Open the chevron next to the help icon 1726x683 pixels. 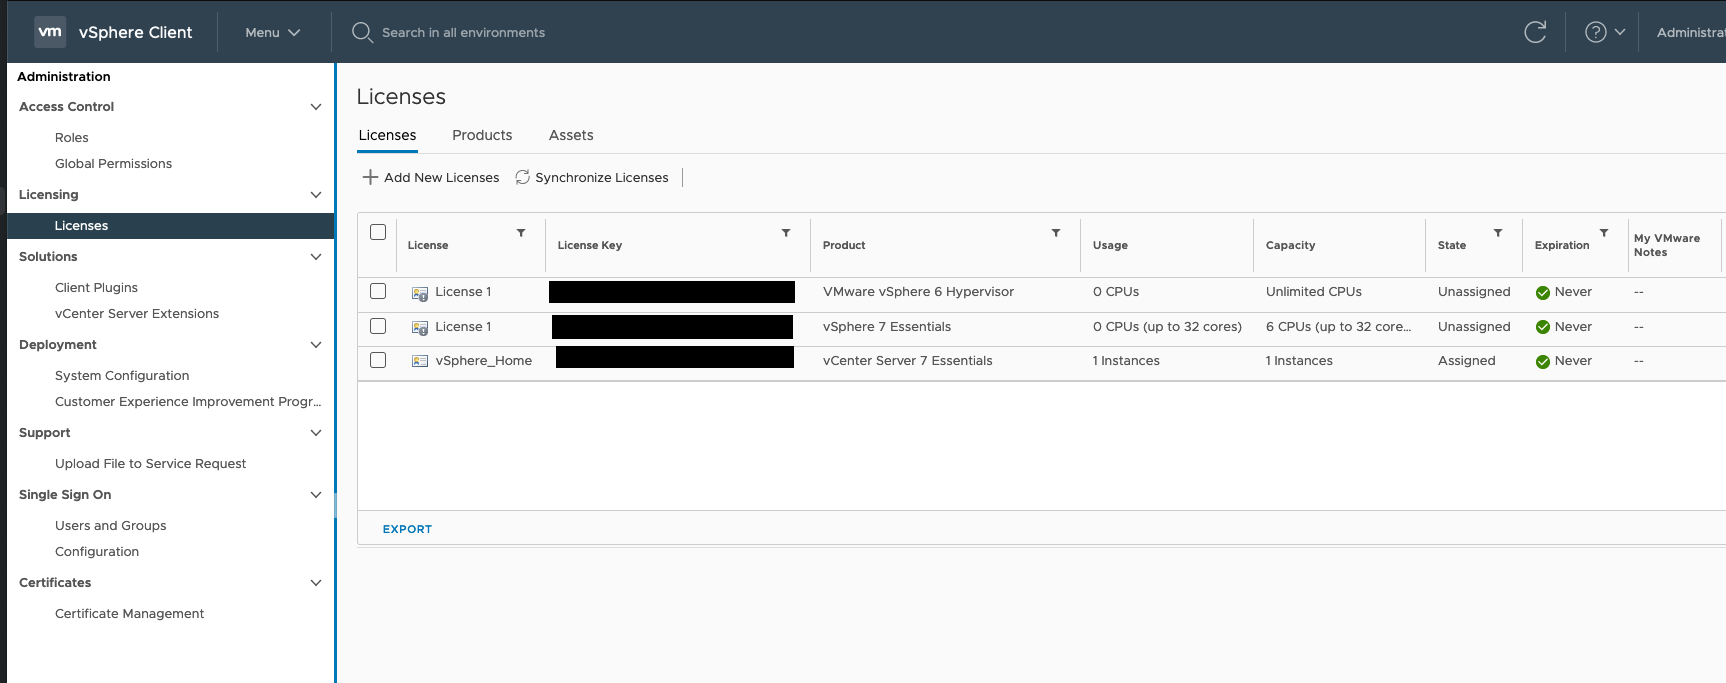pyautogui.click(x=1620, y=32)
